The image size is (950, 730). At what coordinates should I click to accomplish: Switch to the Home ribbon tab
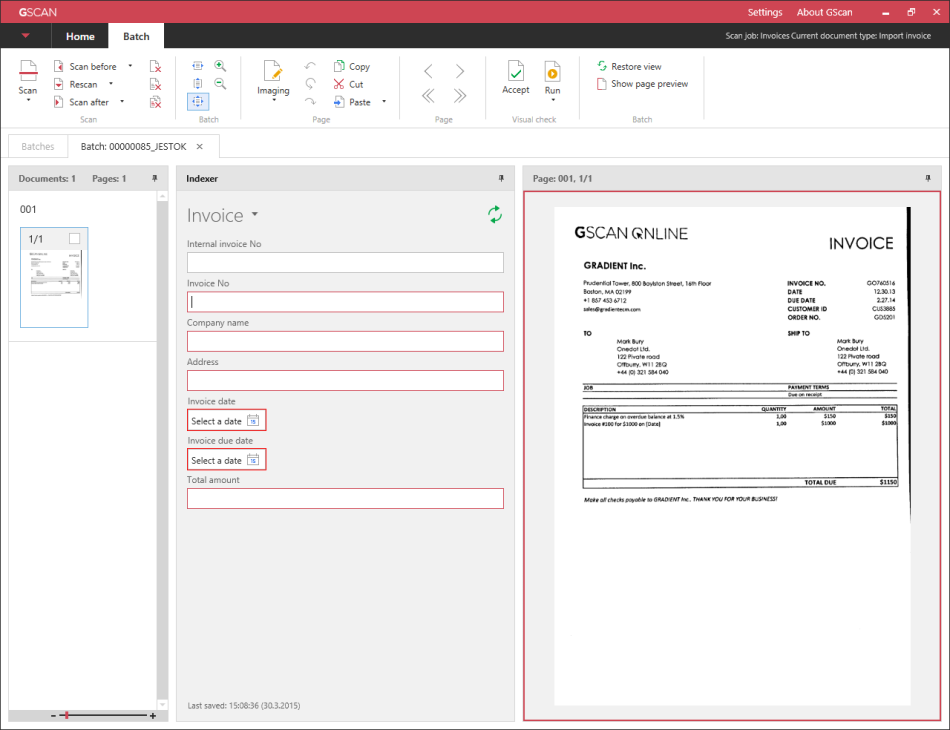click(80, 37)
